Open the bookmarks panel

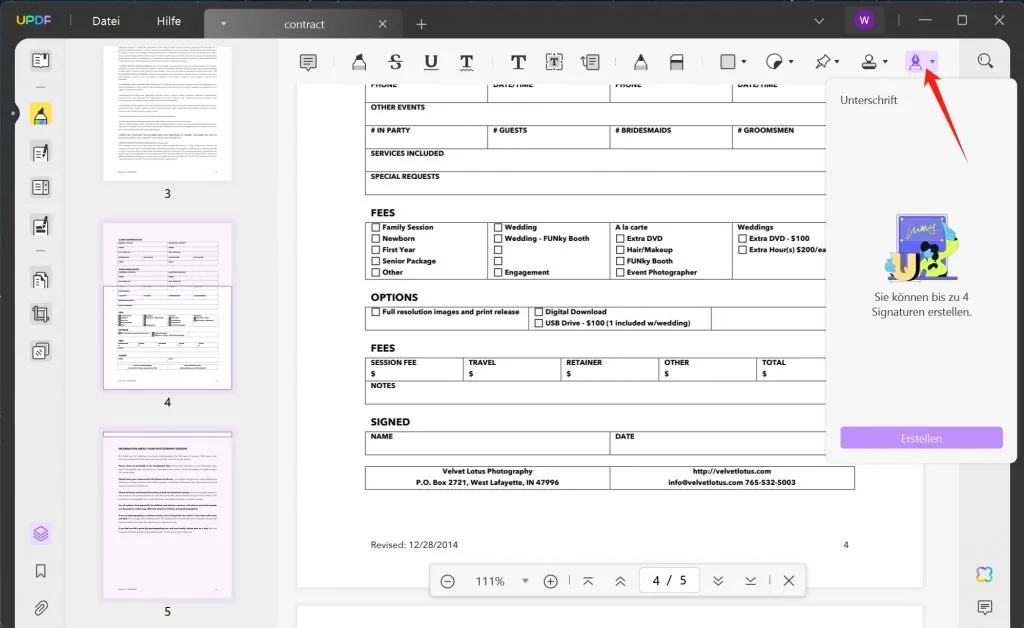(x=41, y=571)
